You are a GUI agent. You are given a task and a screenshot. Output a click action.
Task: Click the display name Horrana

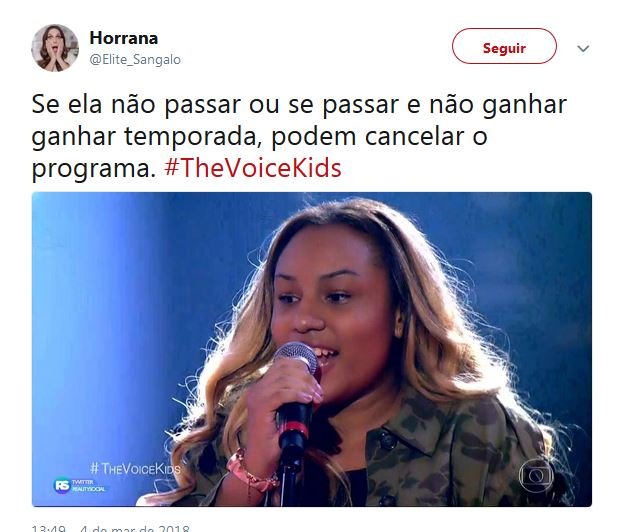pos(124,38)
